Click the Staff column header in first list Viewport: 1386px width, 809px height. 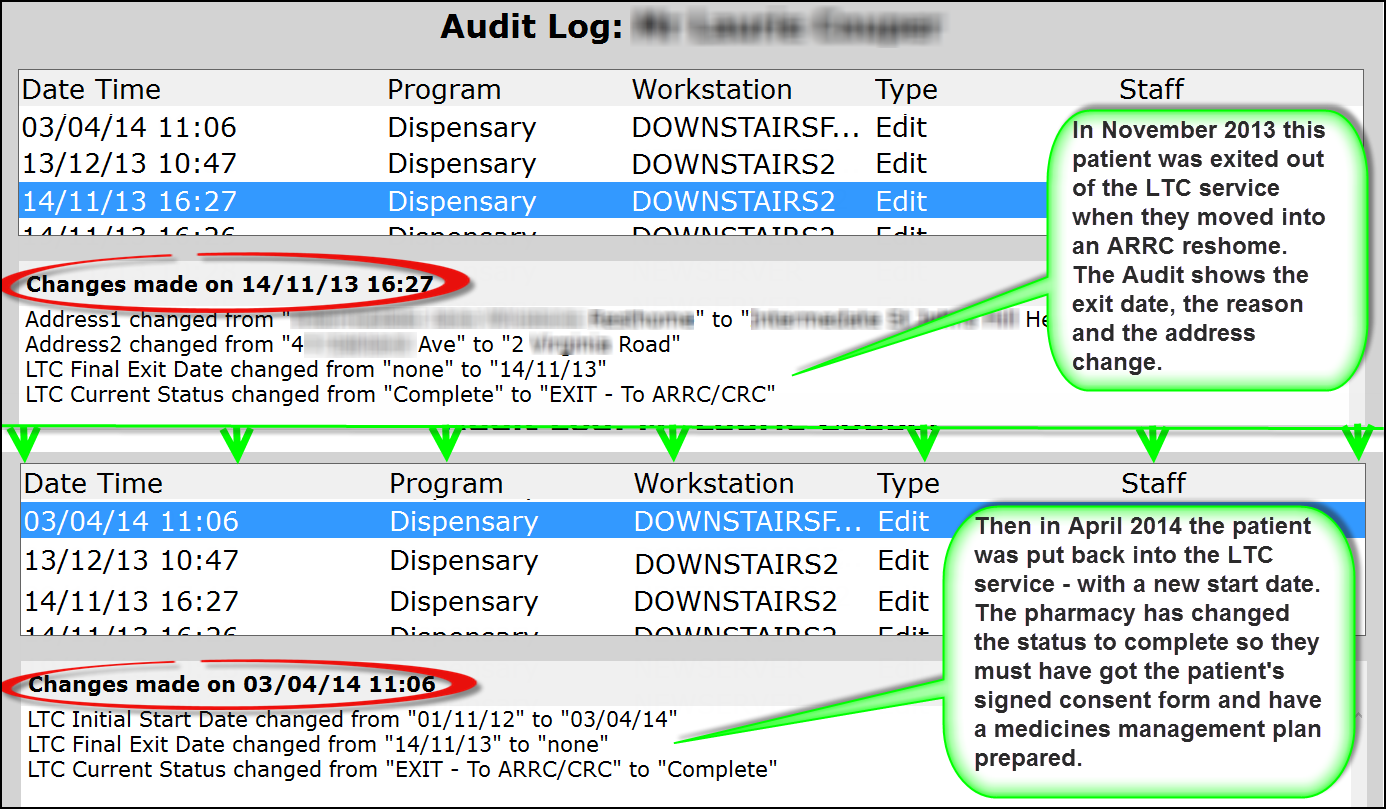(x=1151, y=89)
